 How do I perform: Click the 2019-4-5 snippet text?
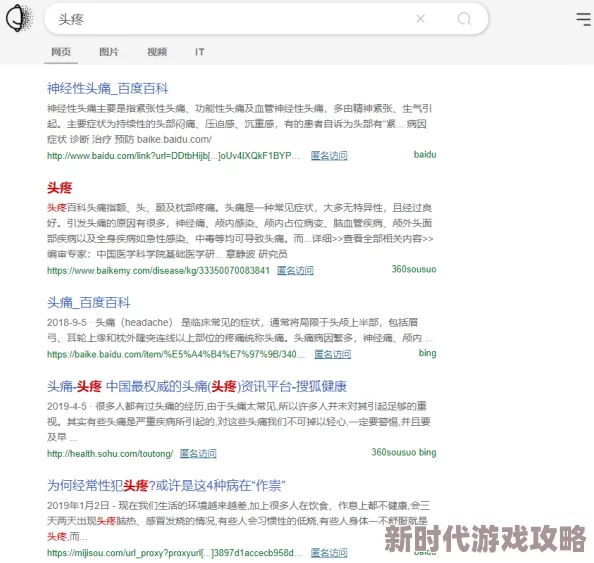[239, 421]
